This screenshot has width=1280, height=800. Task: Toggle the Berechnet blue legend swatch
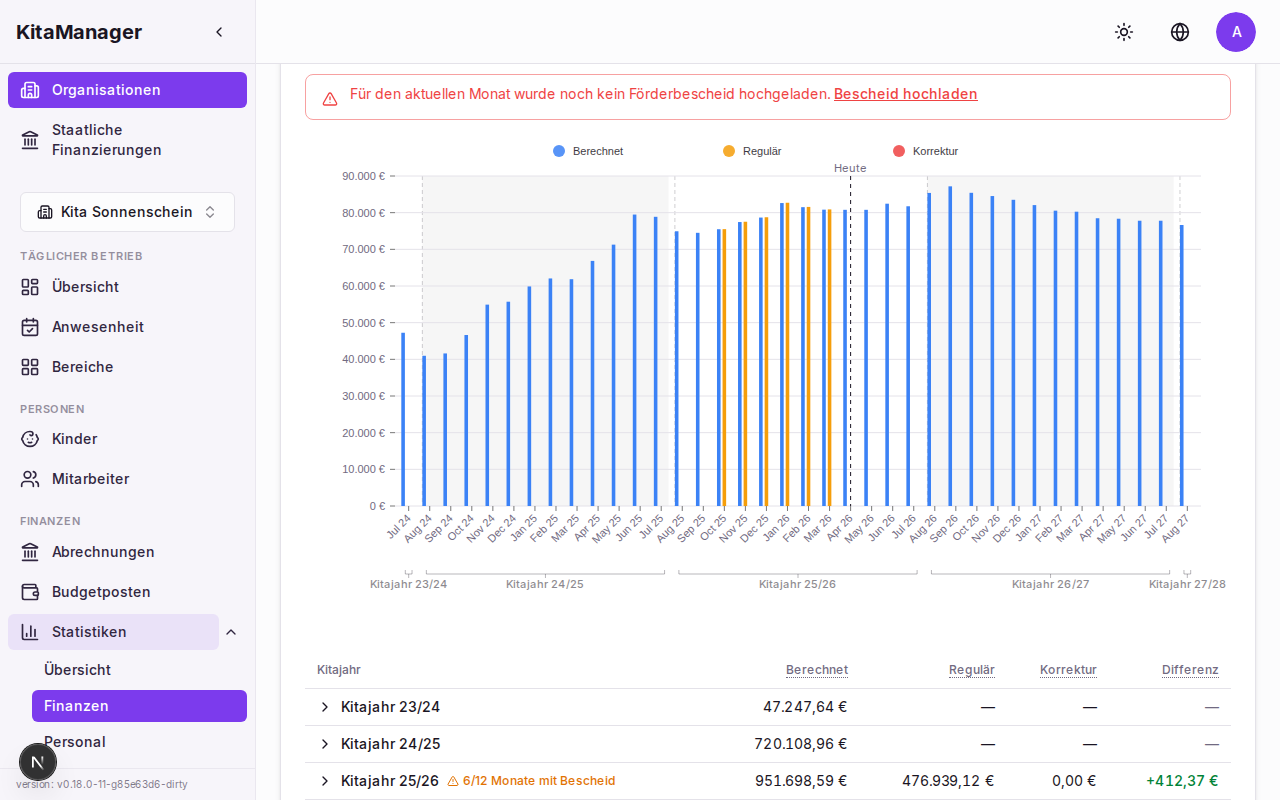[x=559, y=151]
